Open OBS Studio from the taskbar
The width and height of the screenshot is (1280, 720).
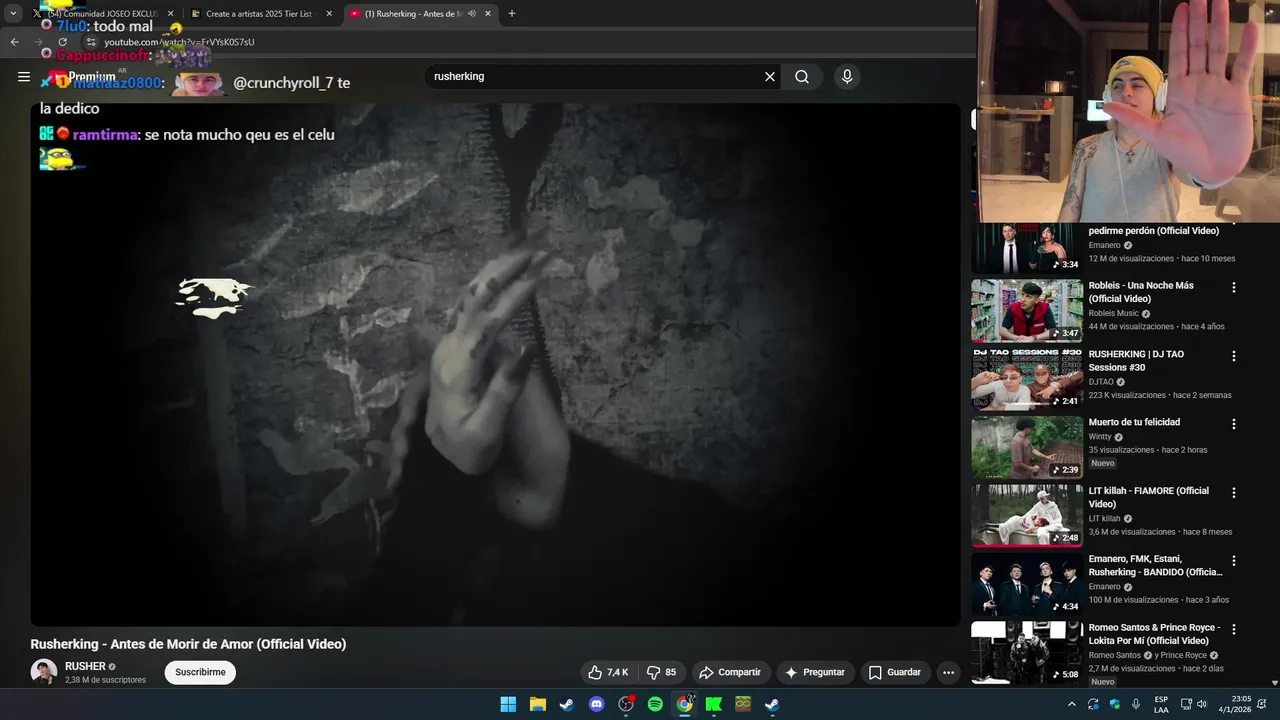click(626, 704)
